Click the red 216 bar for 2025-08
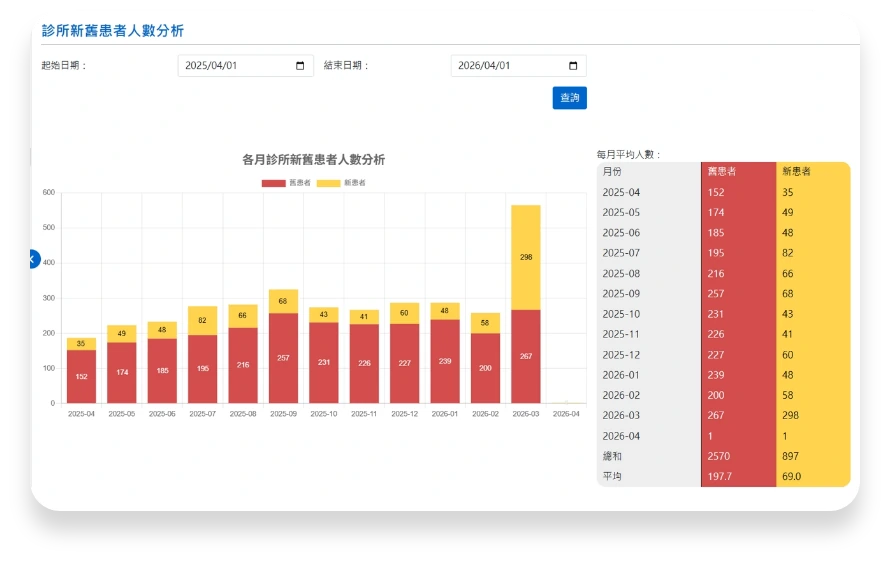 pyautogui.click(x=243, y=365)
